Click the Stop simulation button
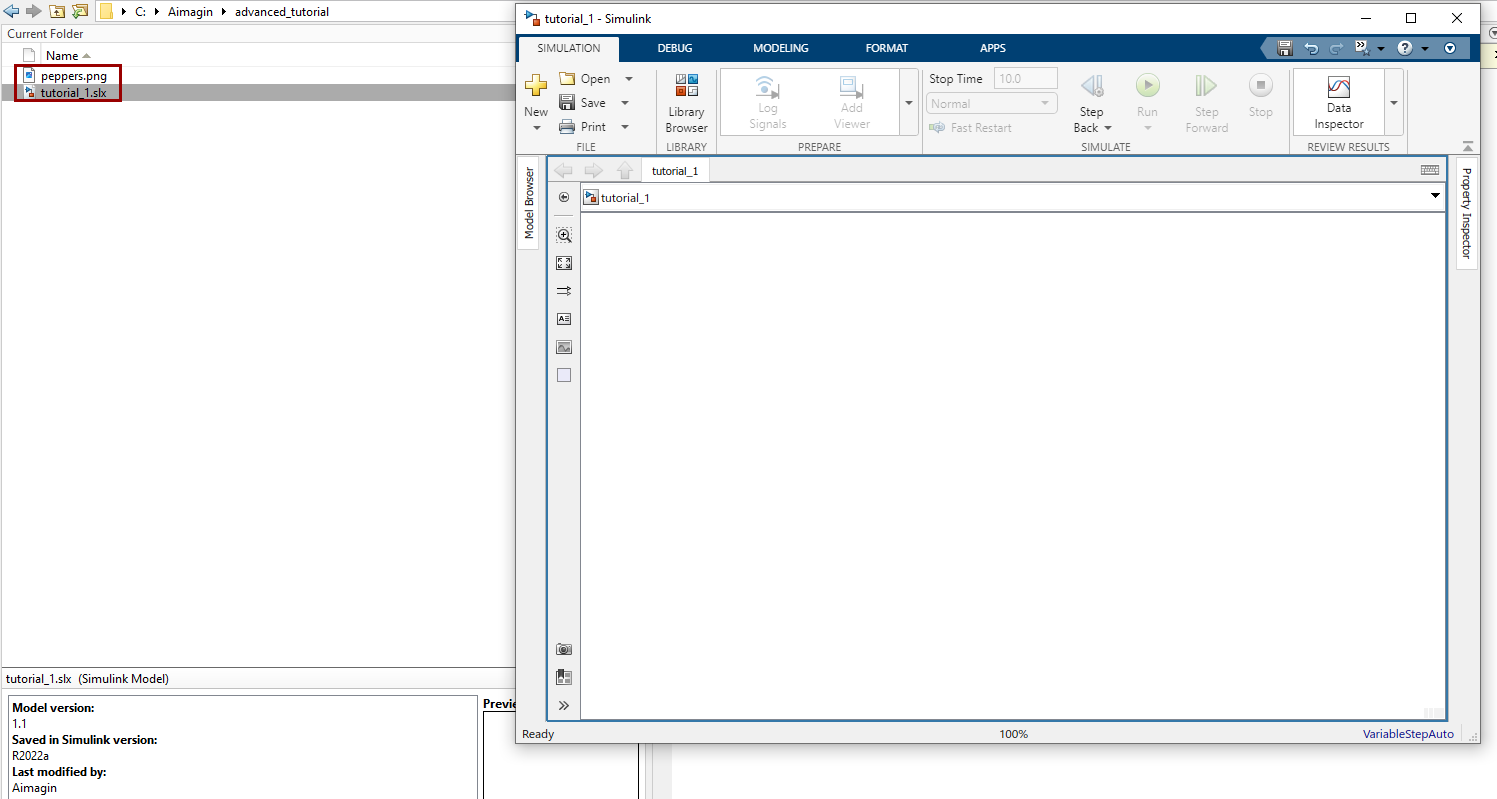 click(1261, 86)
